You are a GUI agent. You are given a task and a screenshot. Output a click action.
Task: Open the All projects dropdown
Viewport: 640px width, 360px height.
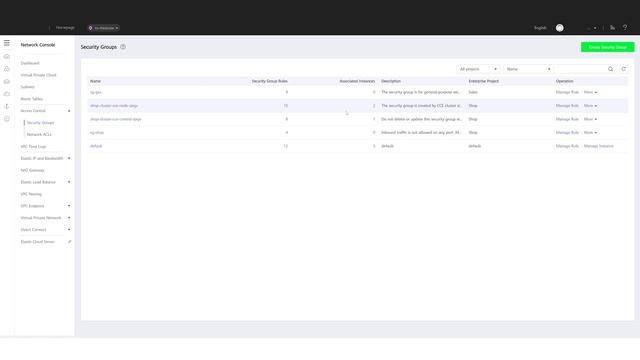point(478,69)
